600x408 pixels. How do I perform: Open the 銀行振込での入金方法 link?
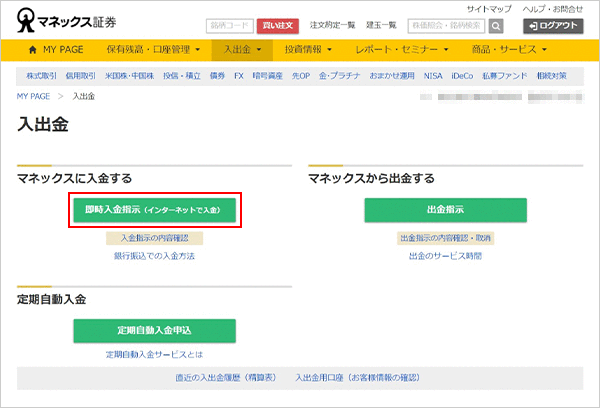tap(154, 257)
